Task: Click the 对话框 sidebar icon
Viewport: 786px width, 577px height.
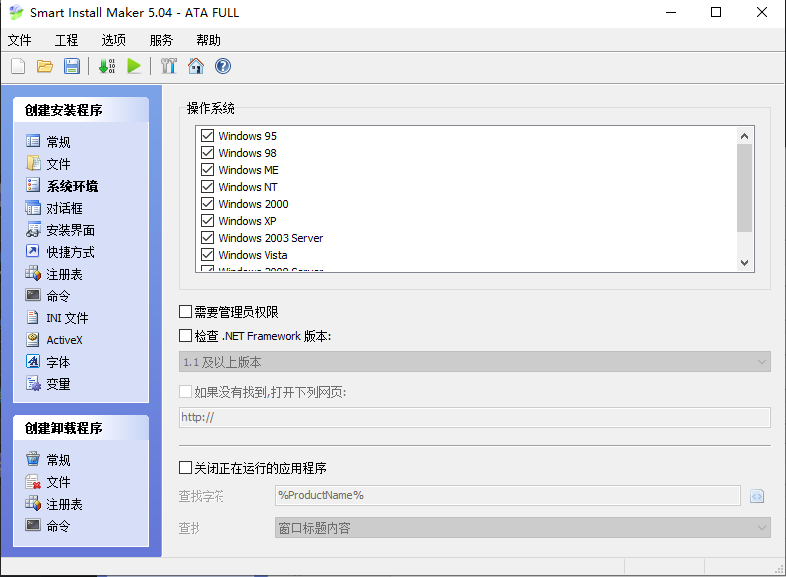Action: click(33, 207)
